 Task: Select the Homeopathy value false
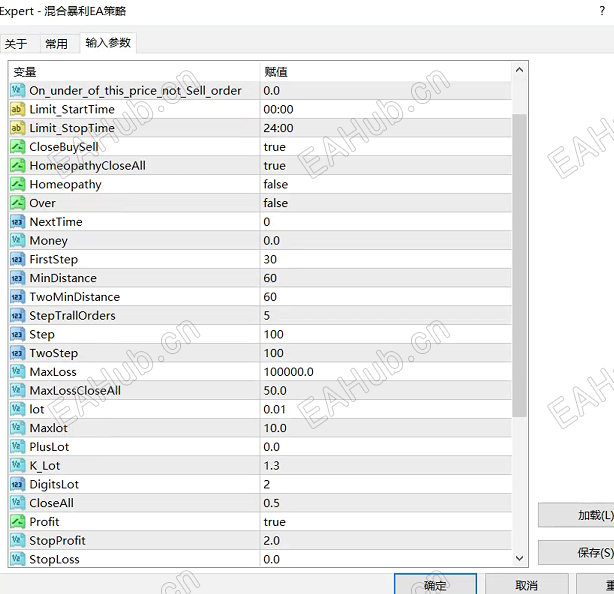click(x=276, y=184)
